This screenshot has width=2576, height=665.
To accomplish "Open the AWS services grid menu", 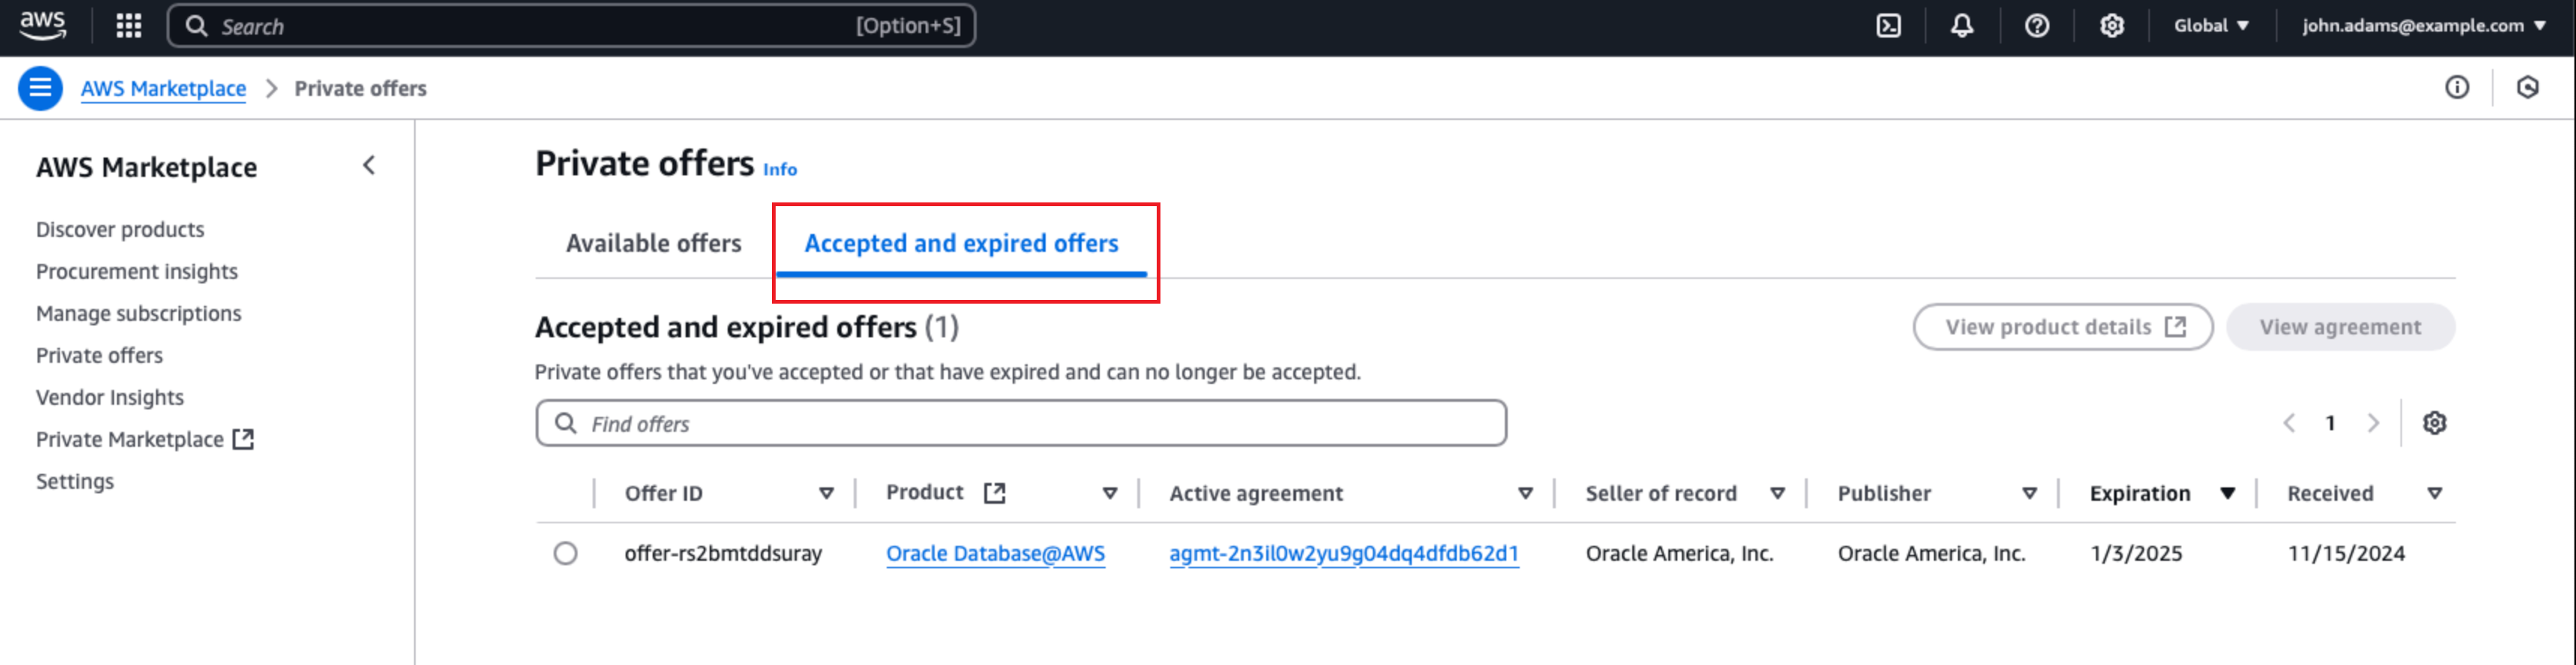I will [129, 26].
